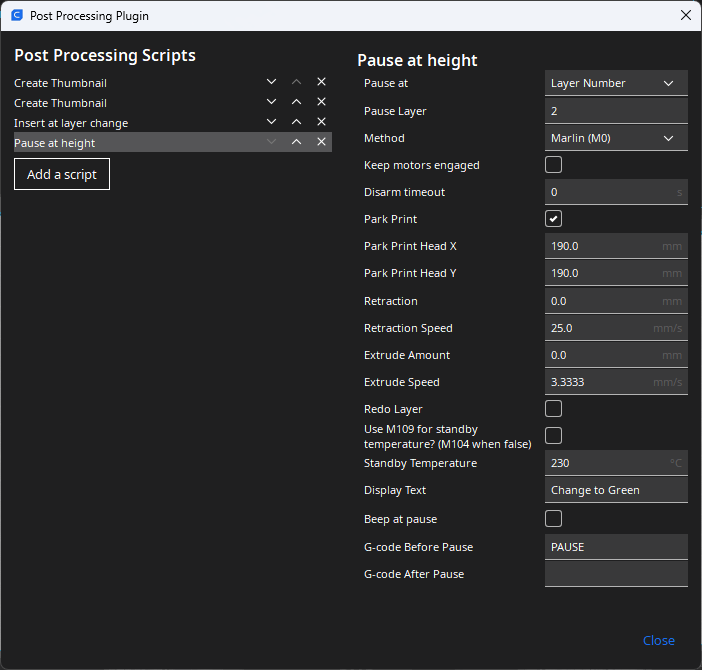Remove the first Create Thumbnail script
702x670 pixels.
321,82
